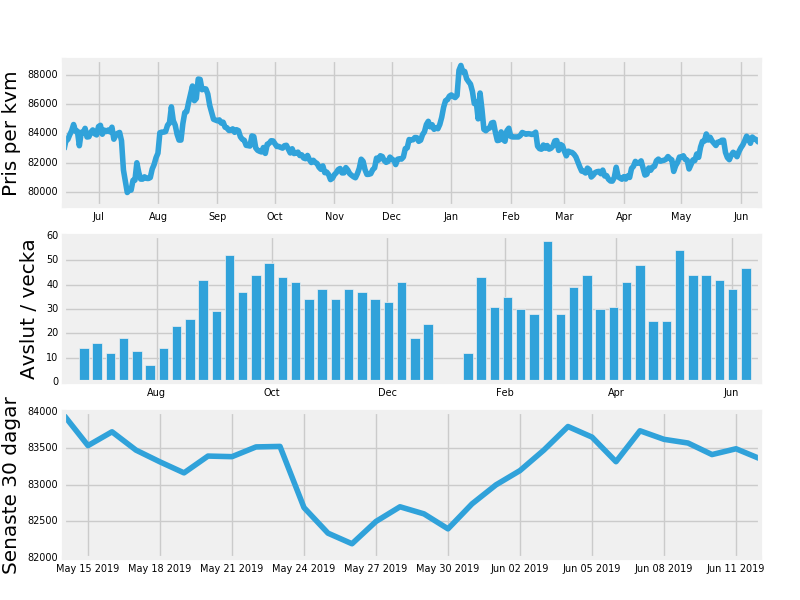Click Feb under the Pris per kvm chart
This screenshot has height=600, width=800.
(511, 216)
